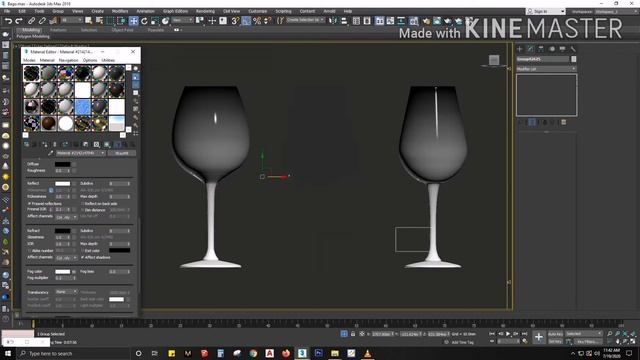
Task: Toggle Reflect on back side checkbox
Action: (x=82, y=203)
